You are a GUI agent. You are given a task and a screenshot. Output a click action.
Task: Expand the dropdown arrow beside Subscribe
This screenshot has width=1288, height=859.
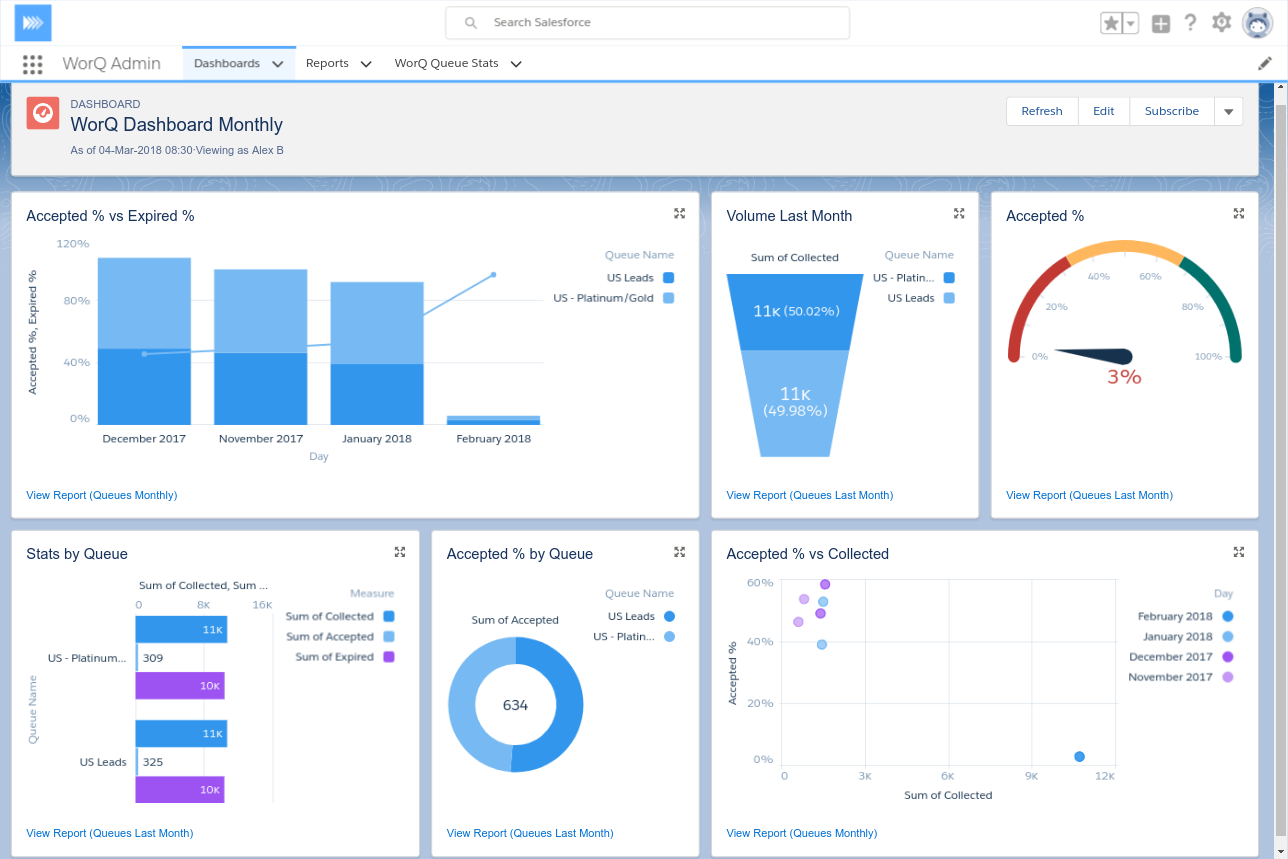point(1228,112)
